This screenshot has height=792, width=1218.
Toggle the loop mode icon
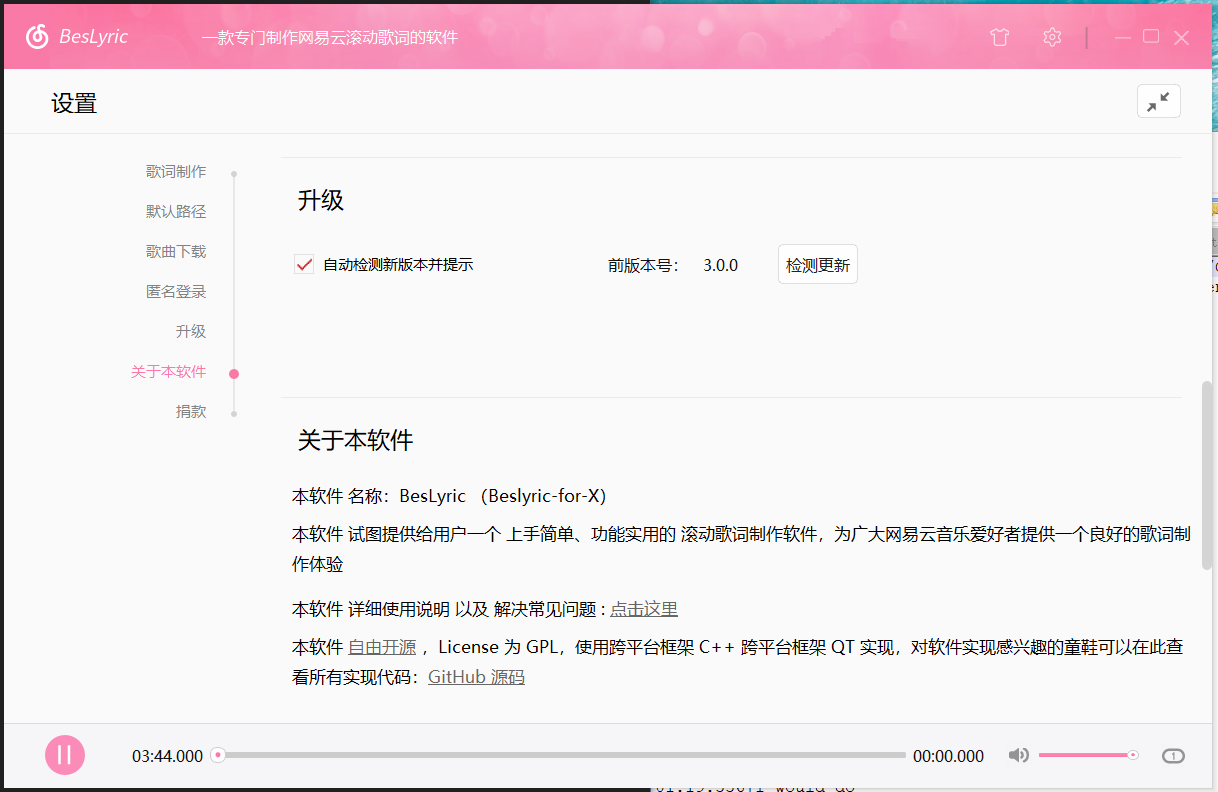pos(1173,756)
